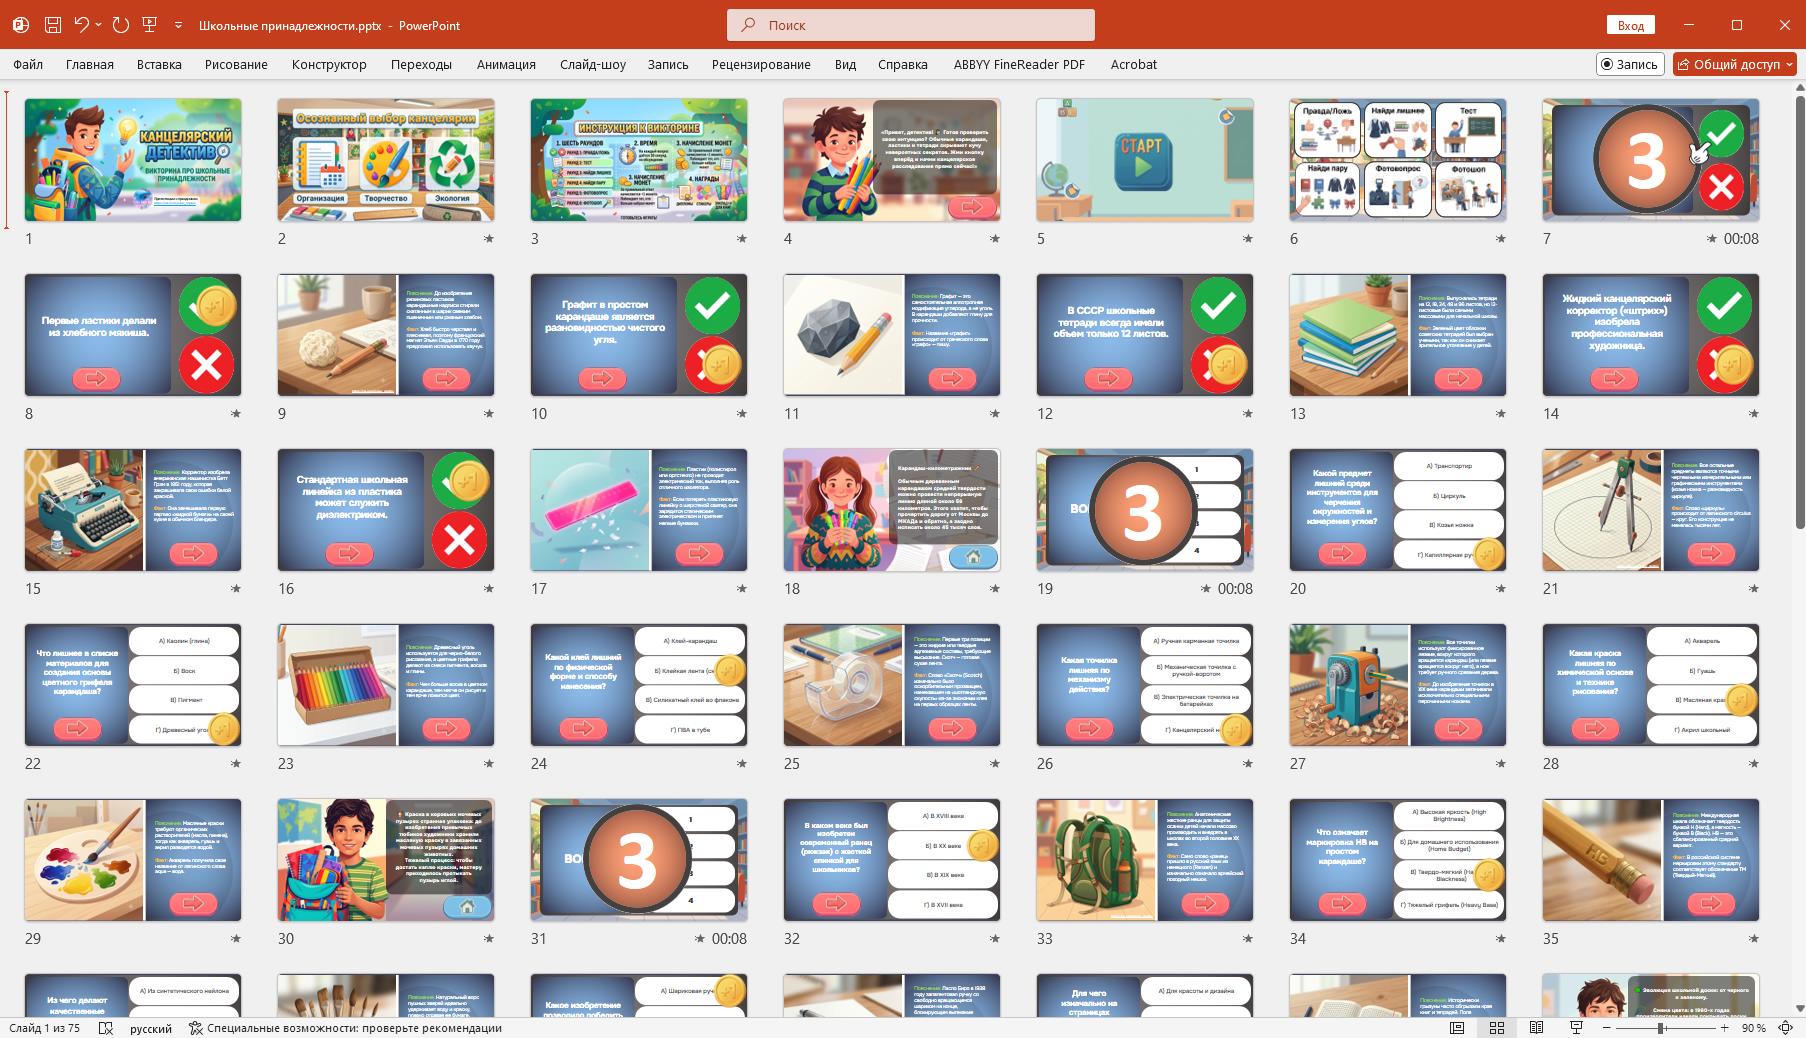Open the Общий доступ share dropdown
The height and width of the screenshot is (1038, 1806).
(x=1735, y=64)
